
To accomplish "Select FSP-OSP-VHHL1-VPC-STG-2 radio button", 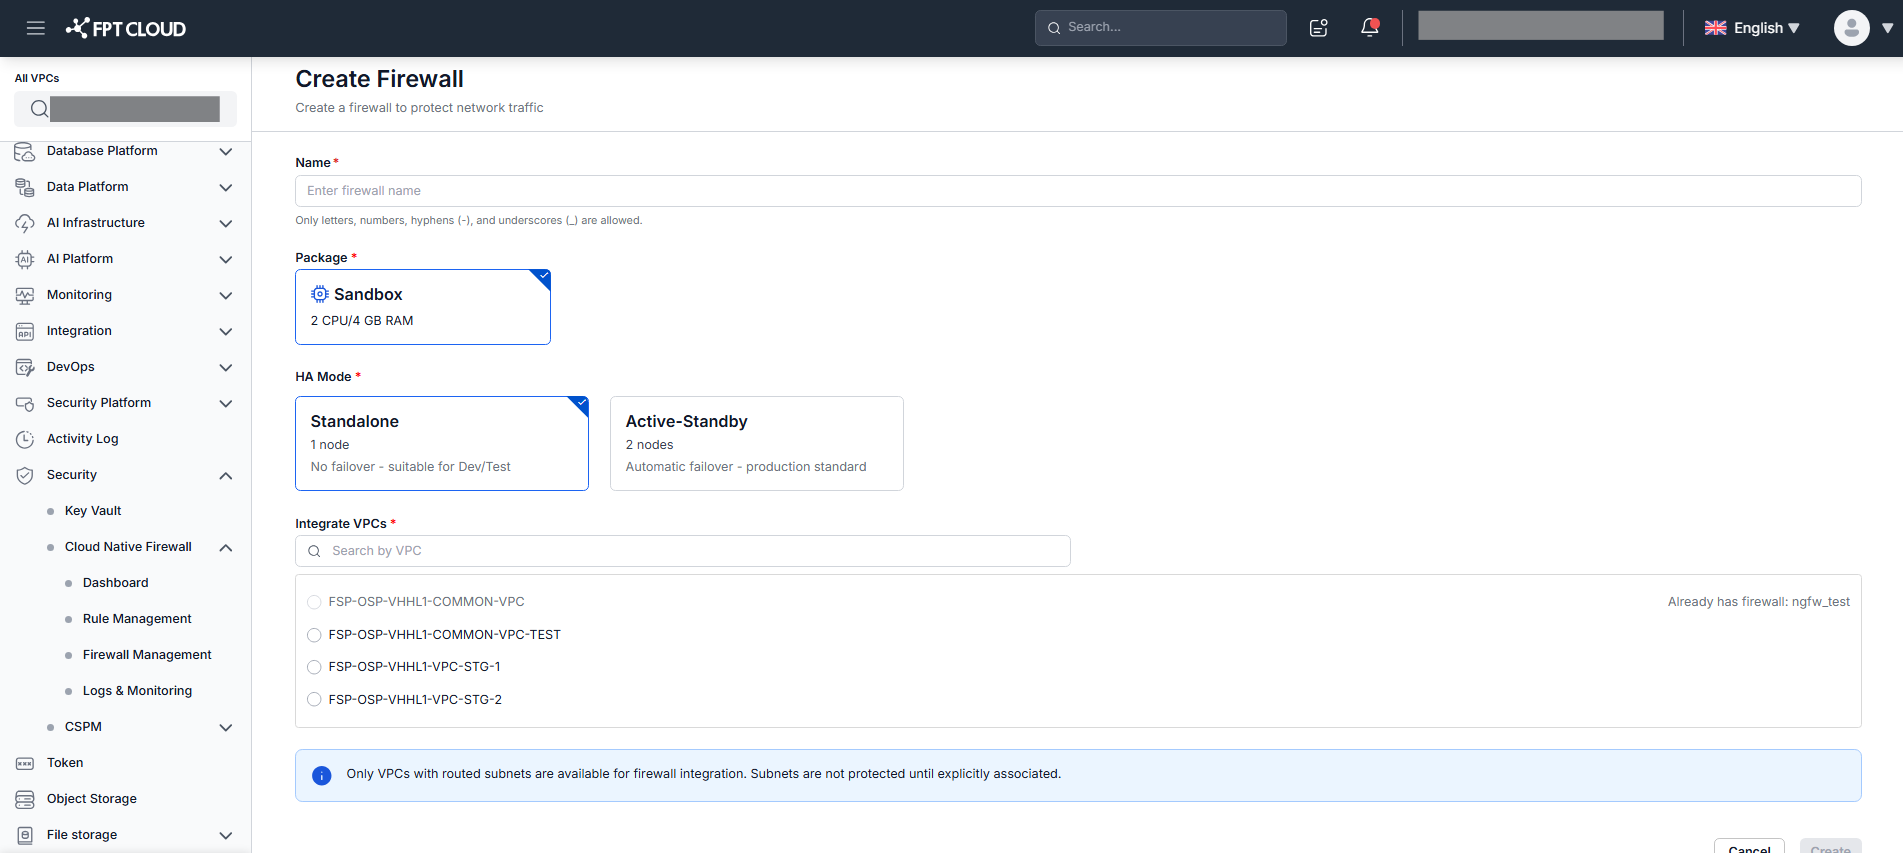I will click(314, 700).
